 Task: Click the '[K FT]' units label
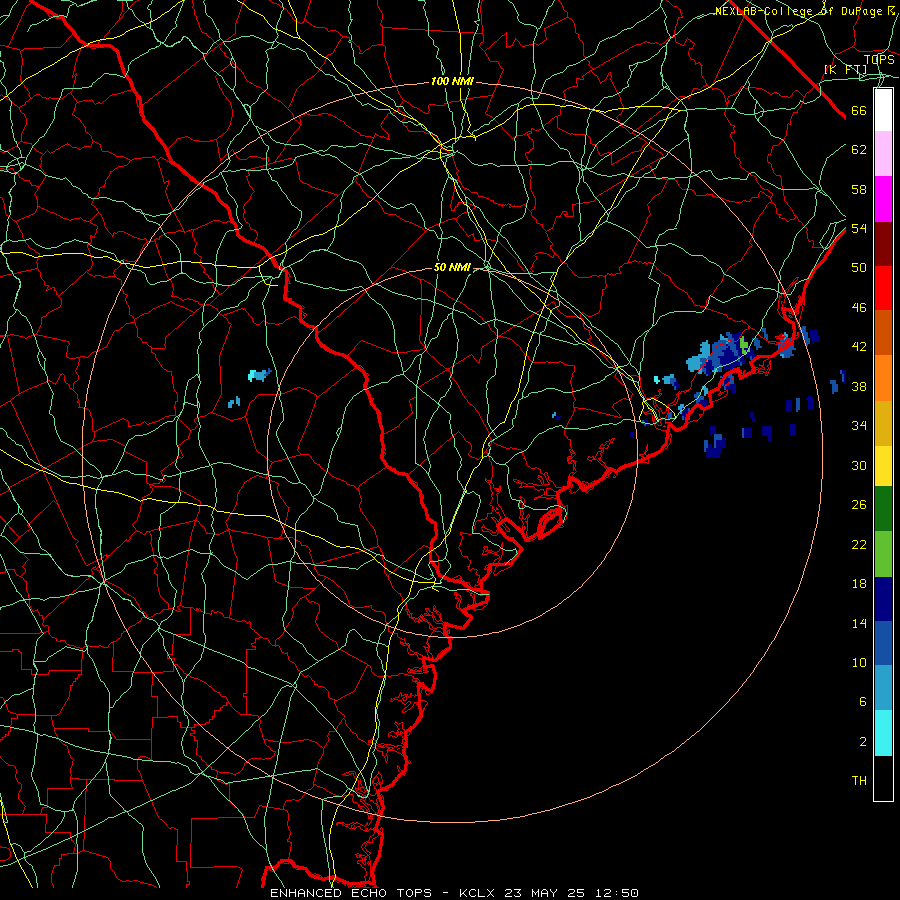(x=845, y=70)
